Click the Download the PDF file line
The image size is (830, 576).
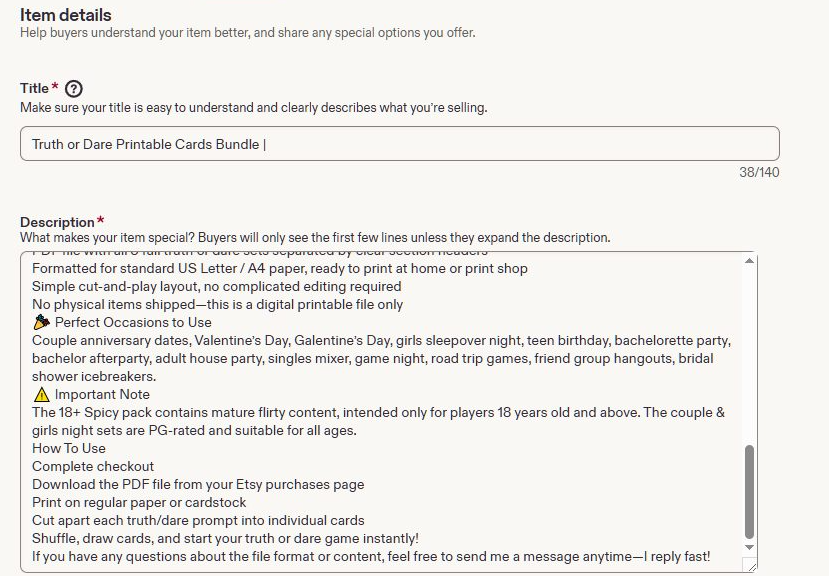(x=198, y=484)
